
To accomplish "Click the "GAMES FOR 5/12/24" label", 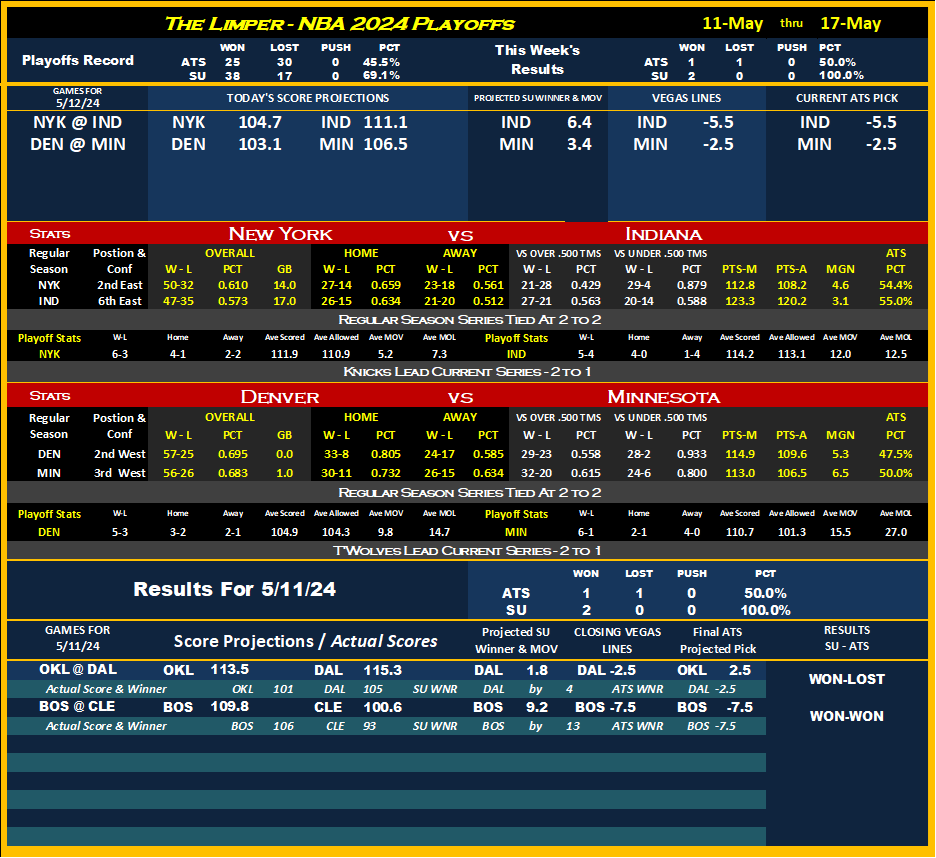I will 78,97.
